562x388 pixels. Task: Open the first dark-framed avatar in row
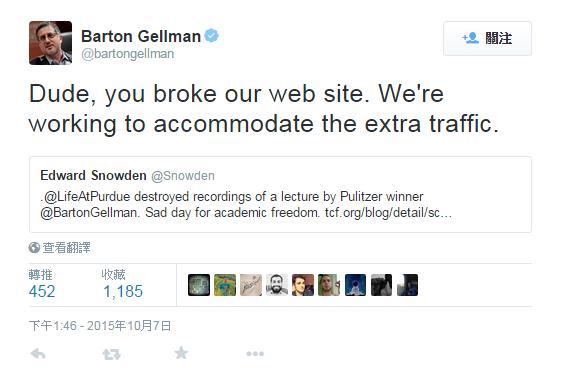pyautogui.click(x=199, y=285)
